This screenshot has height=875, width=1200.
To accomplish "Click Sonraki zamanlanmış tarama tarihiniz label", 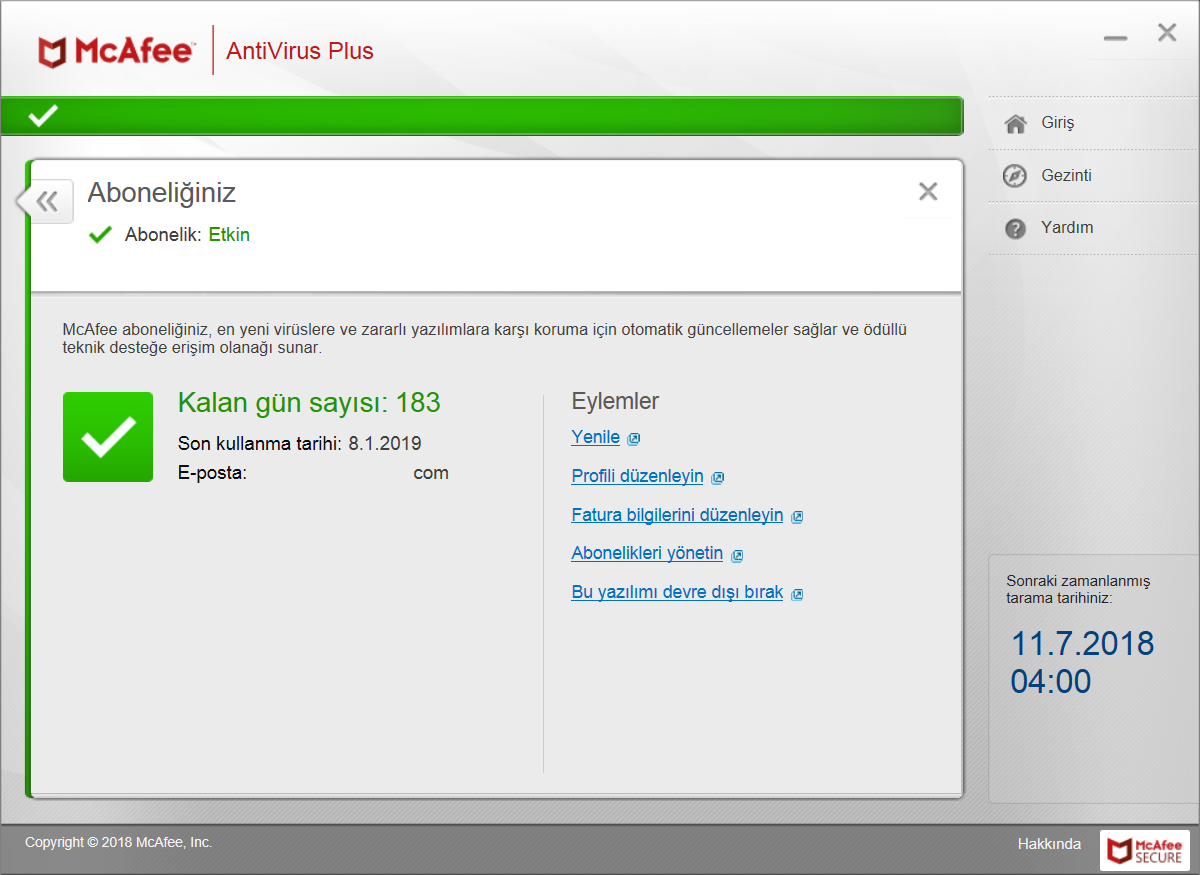I will coord(1079,590).
